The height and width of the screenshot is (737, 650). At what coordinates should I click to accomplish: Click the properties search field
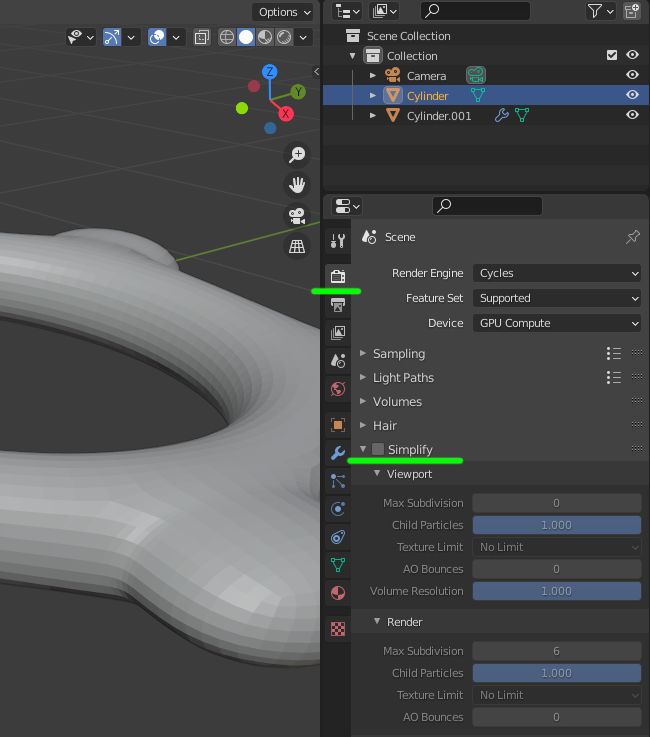487,206
